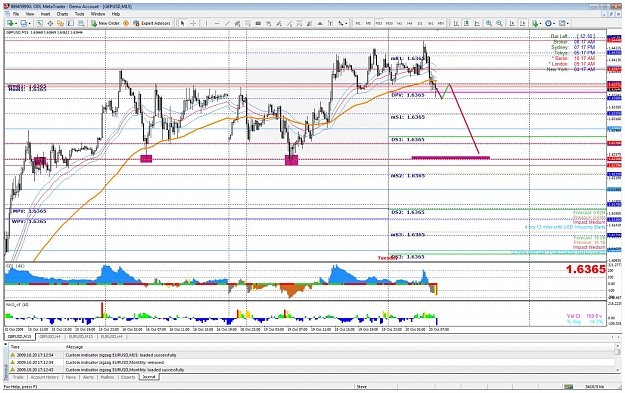Open the Trade terminal tab

click(x=18, y=377)
